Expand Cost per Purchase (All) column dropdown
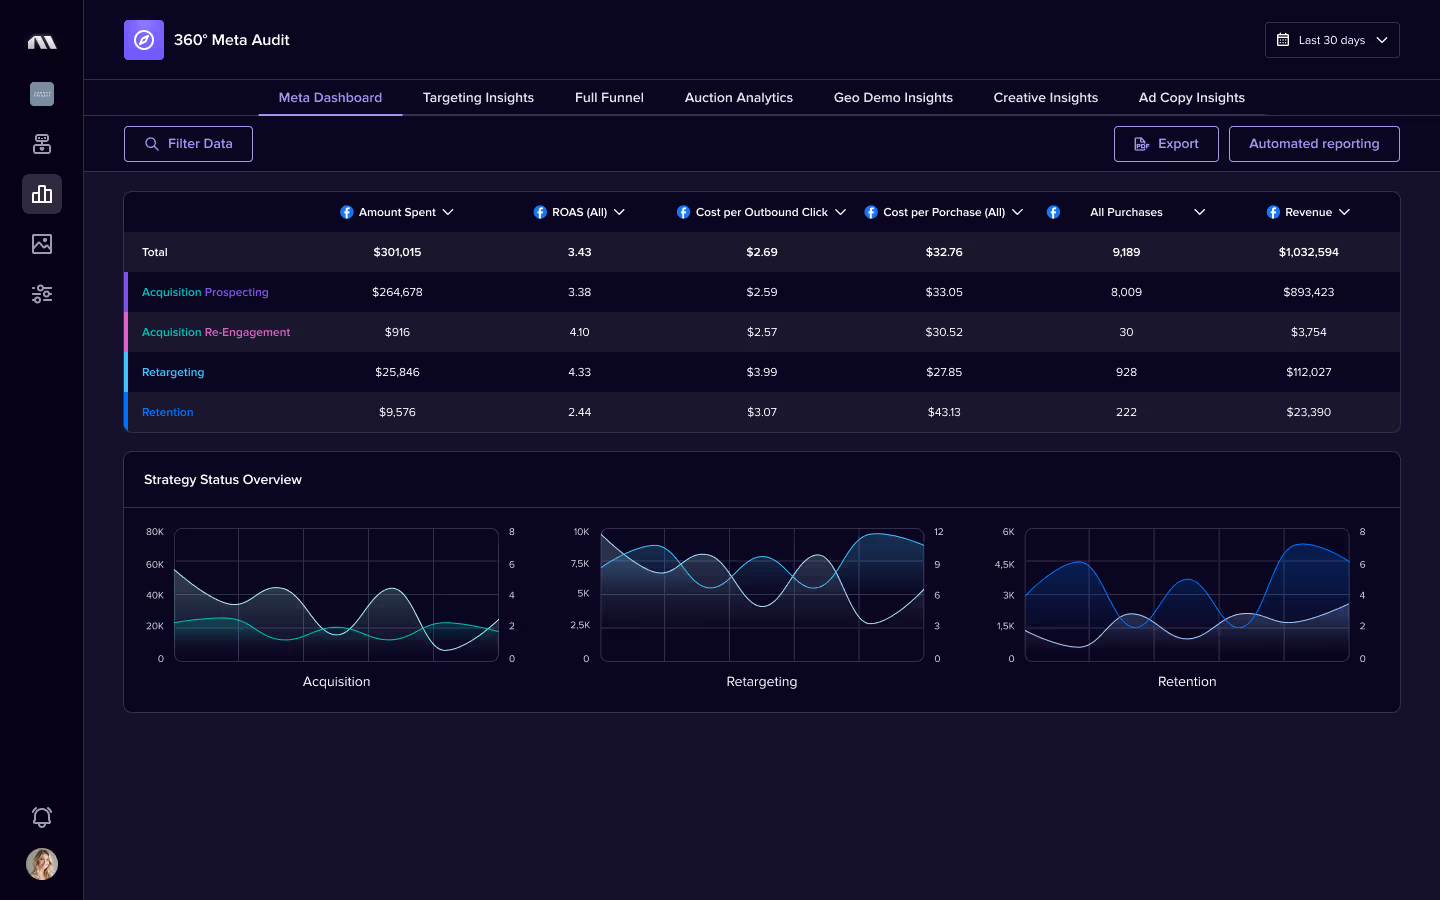The image size is (1440, 900). (x=1017, y=212)
